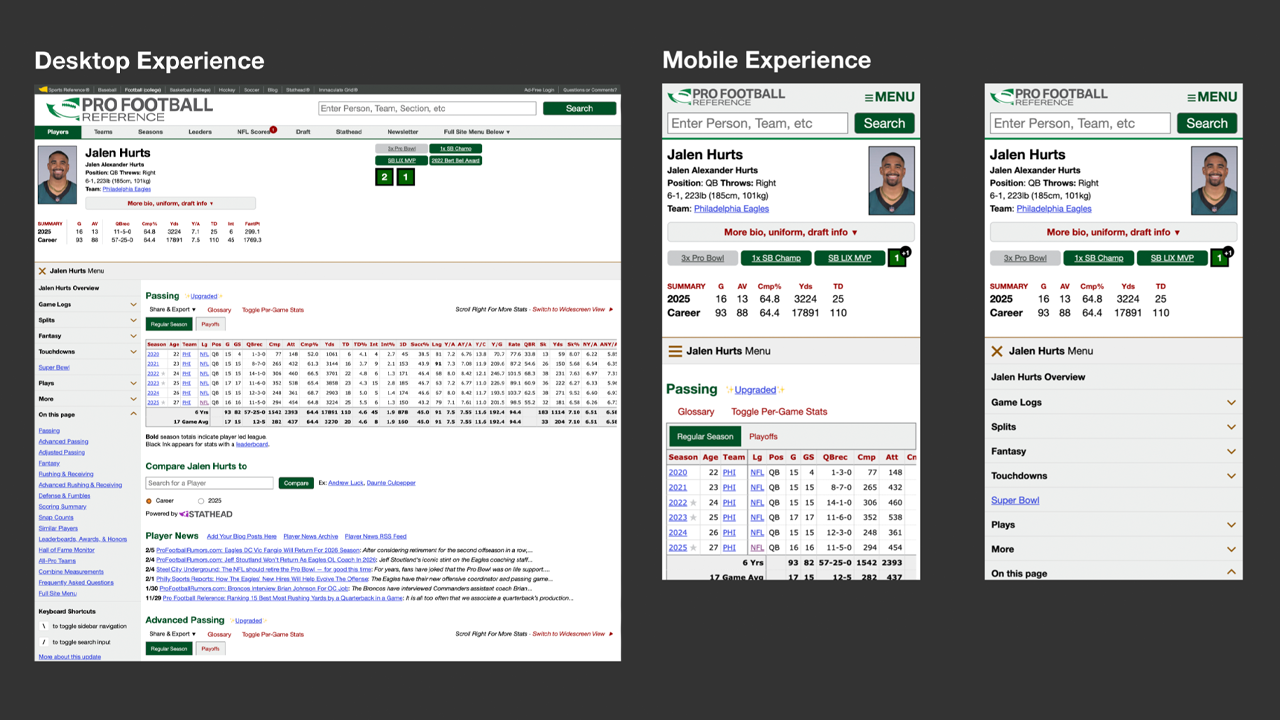Click the red NFL Scores notification badge
The height and width of the screenshot is (720, 1280).
coord(273,129)
